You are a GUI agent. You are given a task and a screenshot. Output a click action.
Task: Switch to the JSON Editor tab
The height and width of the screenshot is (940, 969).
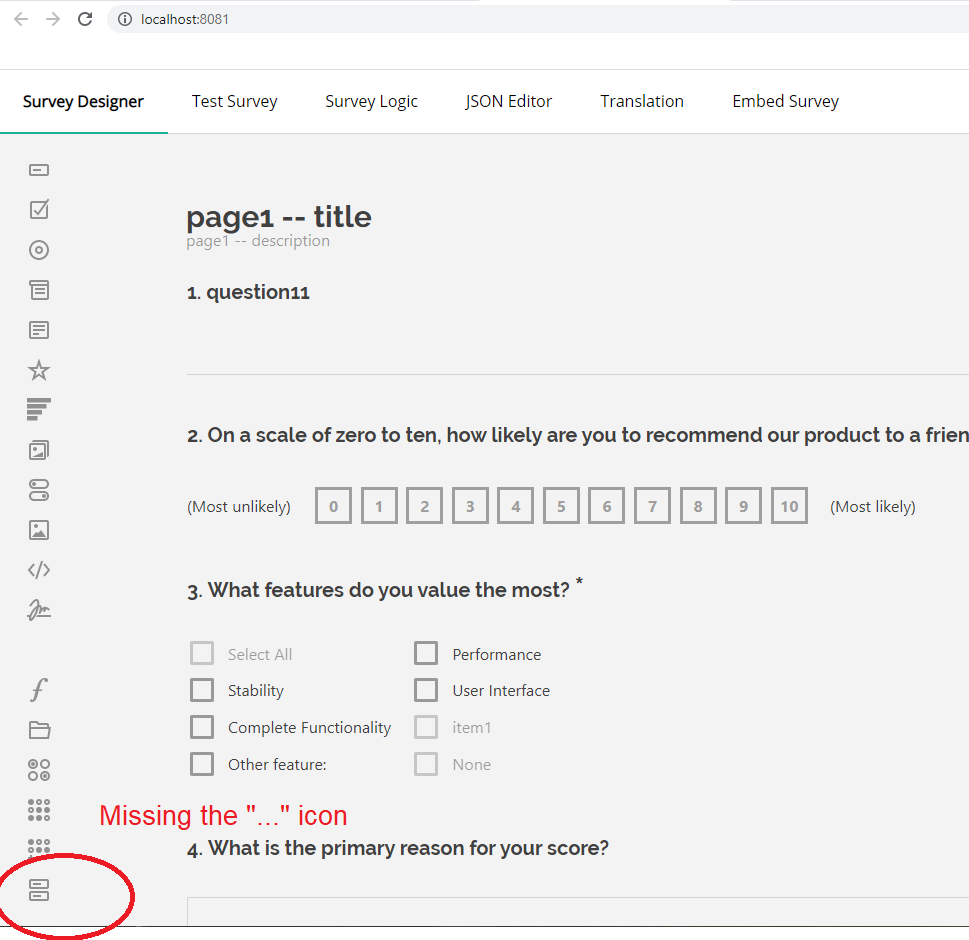tap(508, 101)
